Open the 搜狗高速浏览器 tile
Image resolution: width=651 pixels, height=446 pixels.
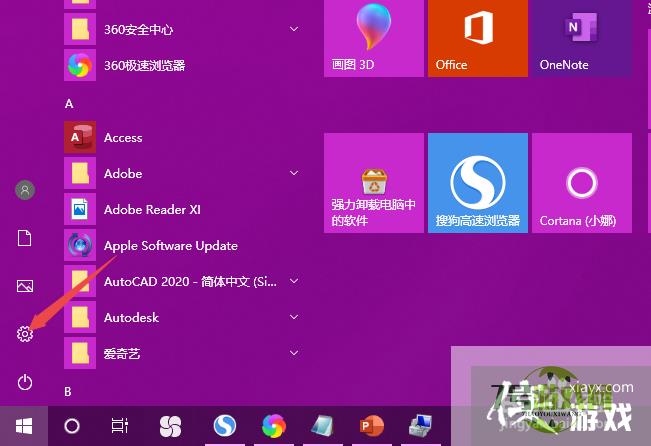(x=478, y=183)
